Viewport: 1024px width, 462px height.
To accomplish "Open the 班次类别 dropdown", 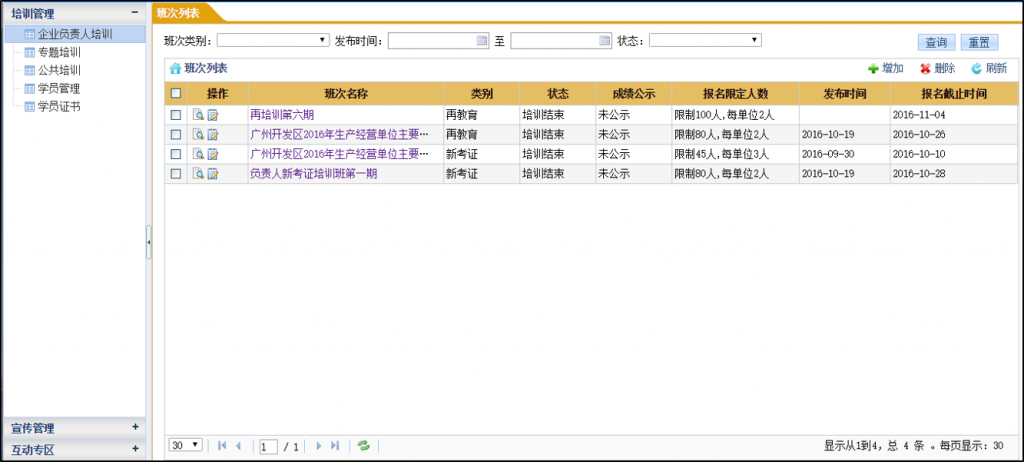I will pos(273,40).
